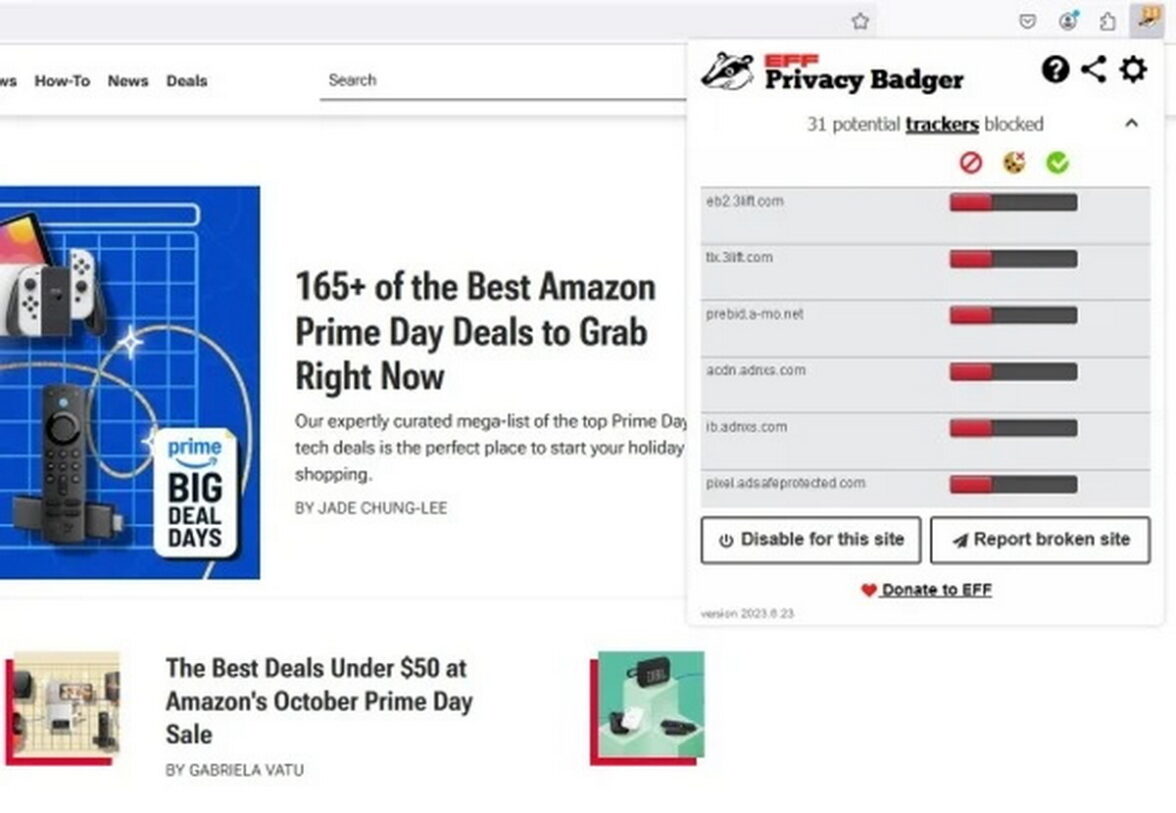Image resolution: width=1176 pixels, height=813 pixels.
Task: Toggle blocking slider for pixel.adsafeprotected.com
Action: tap(1013, 484)
